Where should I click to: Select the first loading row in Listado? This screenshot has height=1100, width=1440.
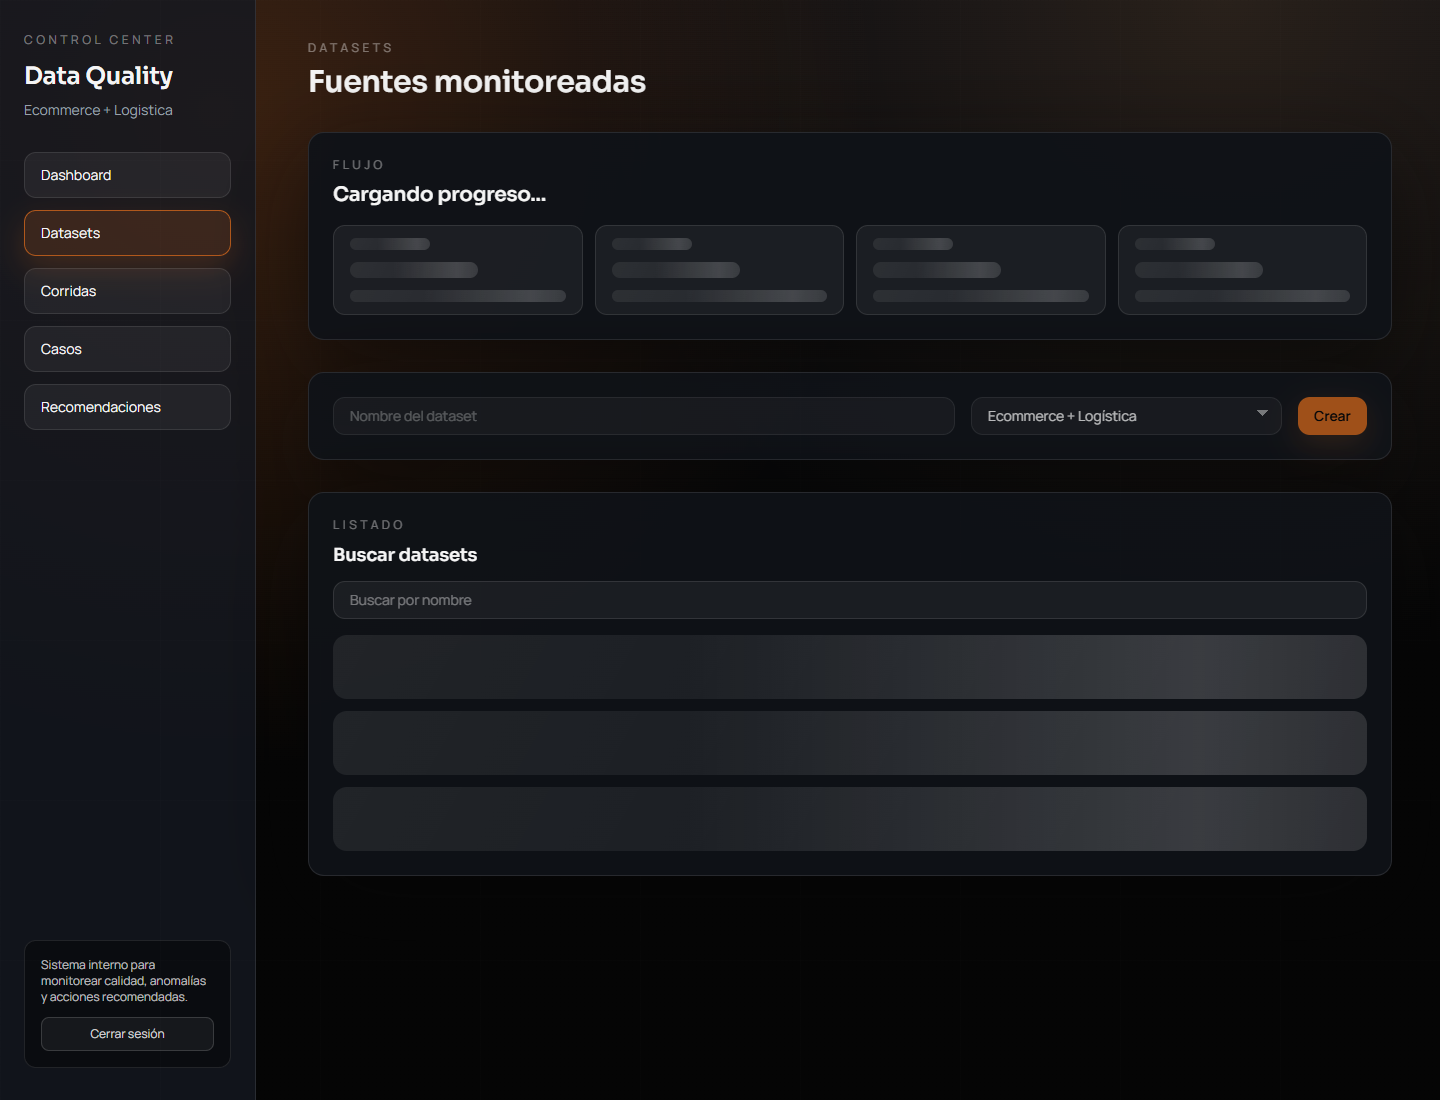pos(849,667)
